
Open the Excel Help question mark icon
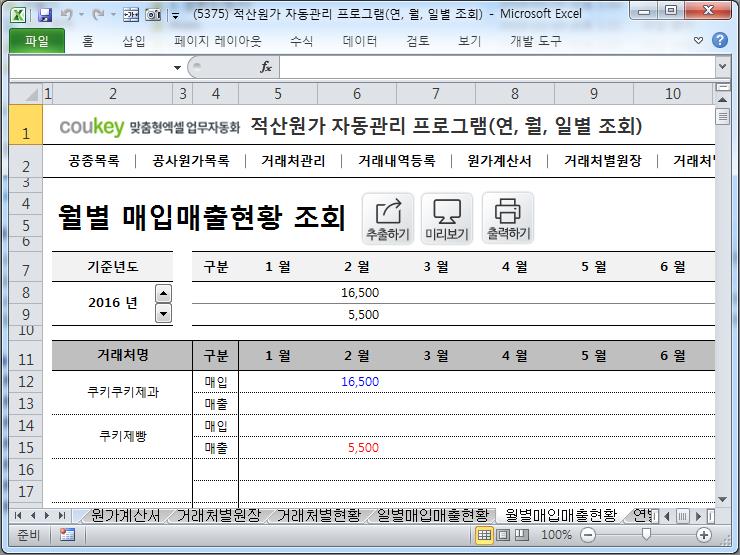[x=720, y=41]
